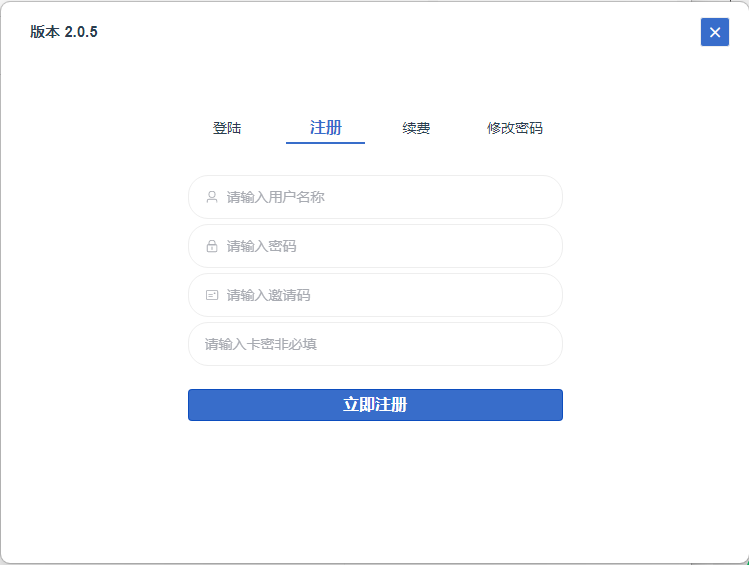Click the lock icon in password field
Viewport: 749px width, 565px height.
coord(212,246)
